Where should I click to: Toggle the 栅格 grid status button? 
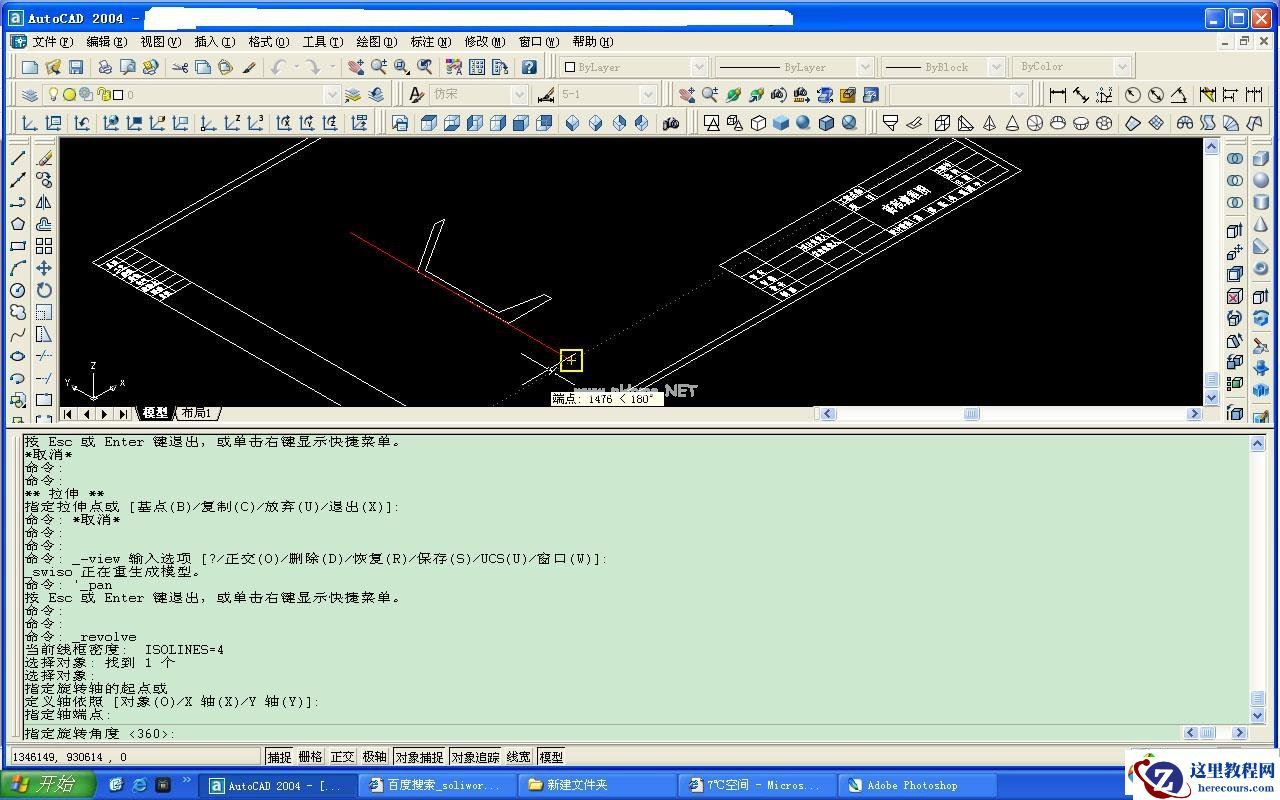[311, 757]
